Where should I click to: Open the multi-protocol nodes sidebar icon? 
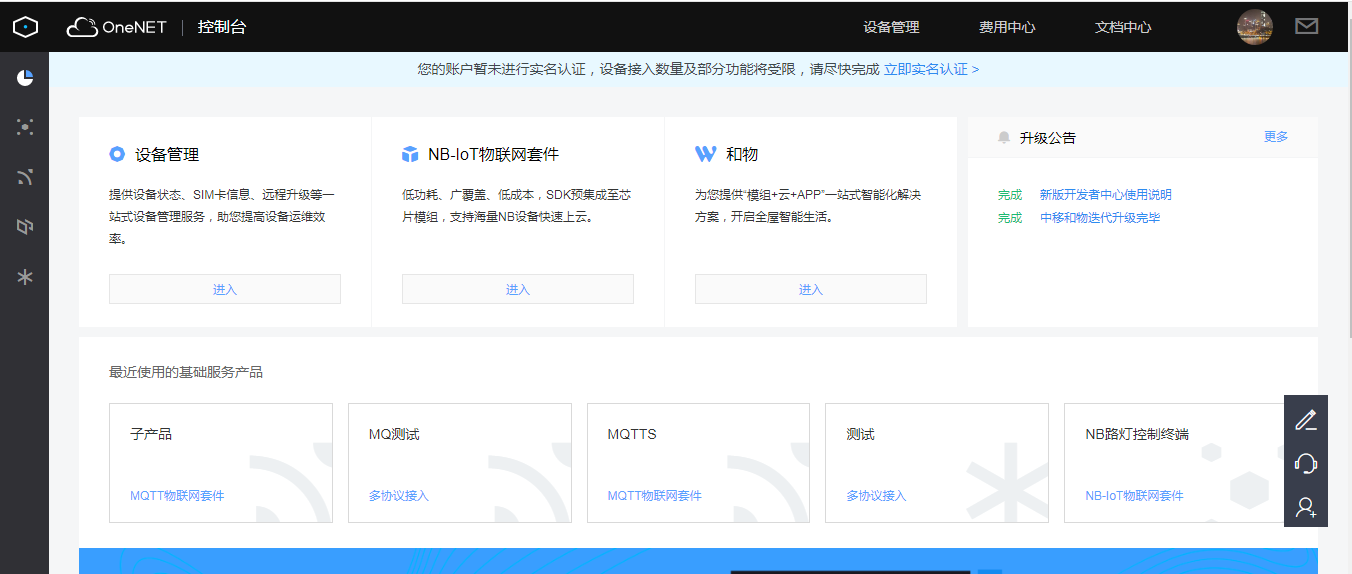tap(25, 127)
